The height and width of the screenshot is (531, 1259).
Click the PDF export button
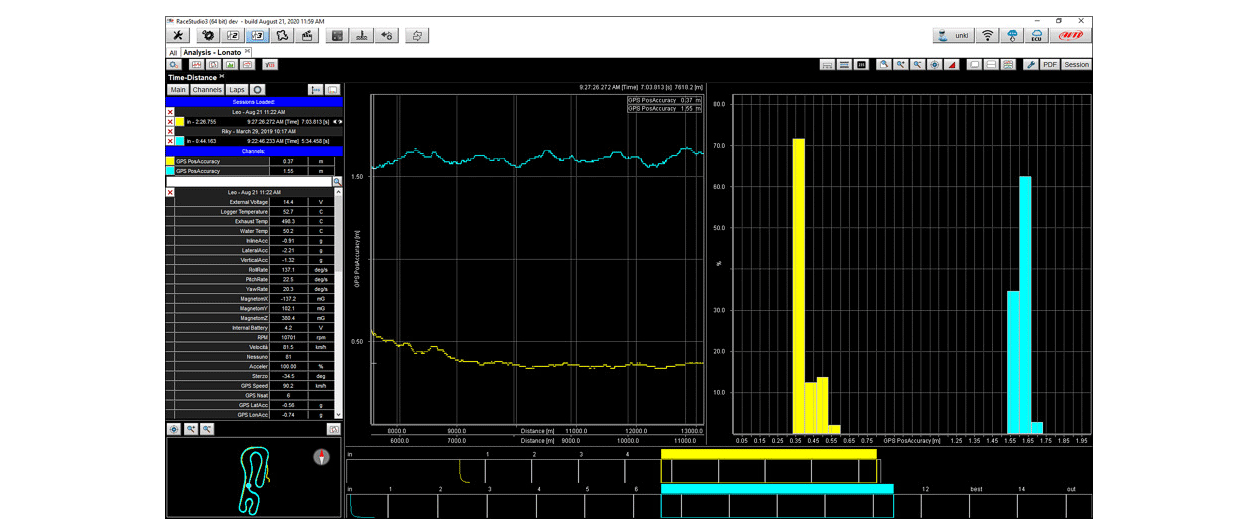pyautogui.click(x=1049, y=65)
